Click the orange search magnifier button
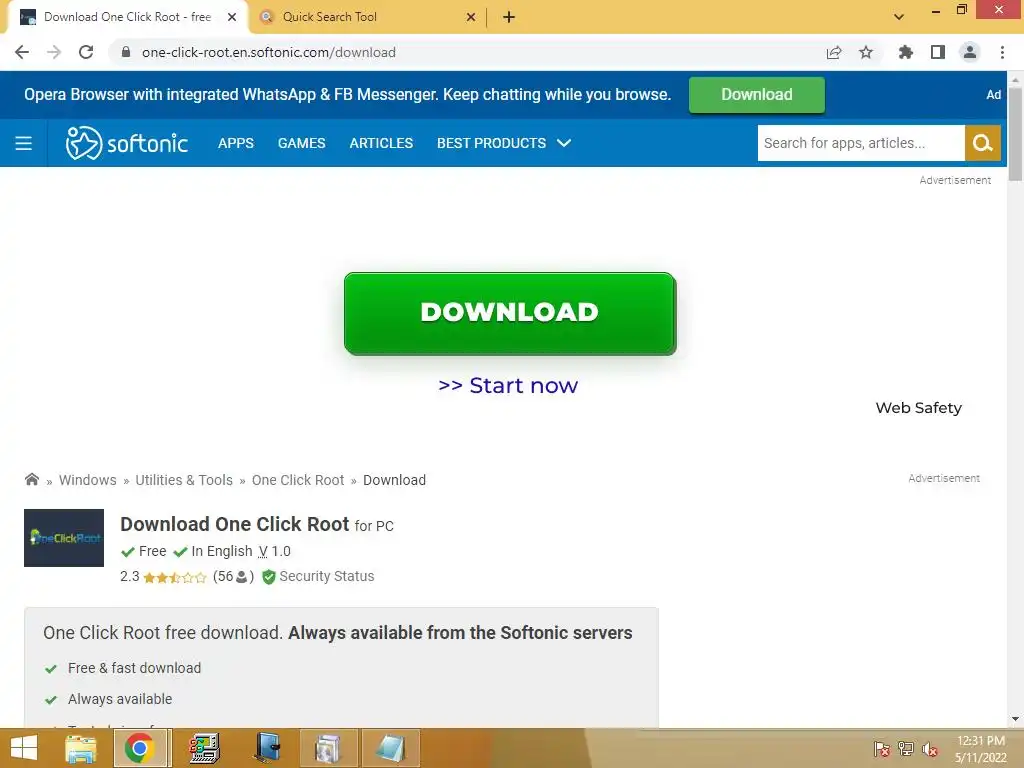The image size is (1024, 768). click(983, 143)
